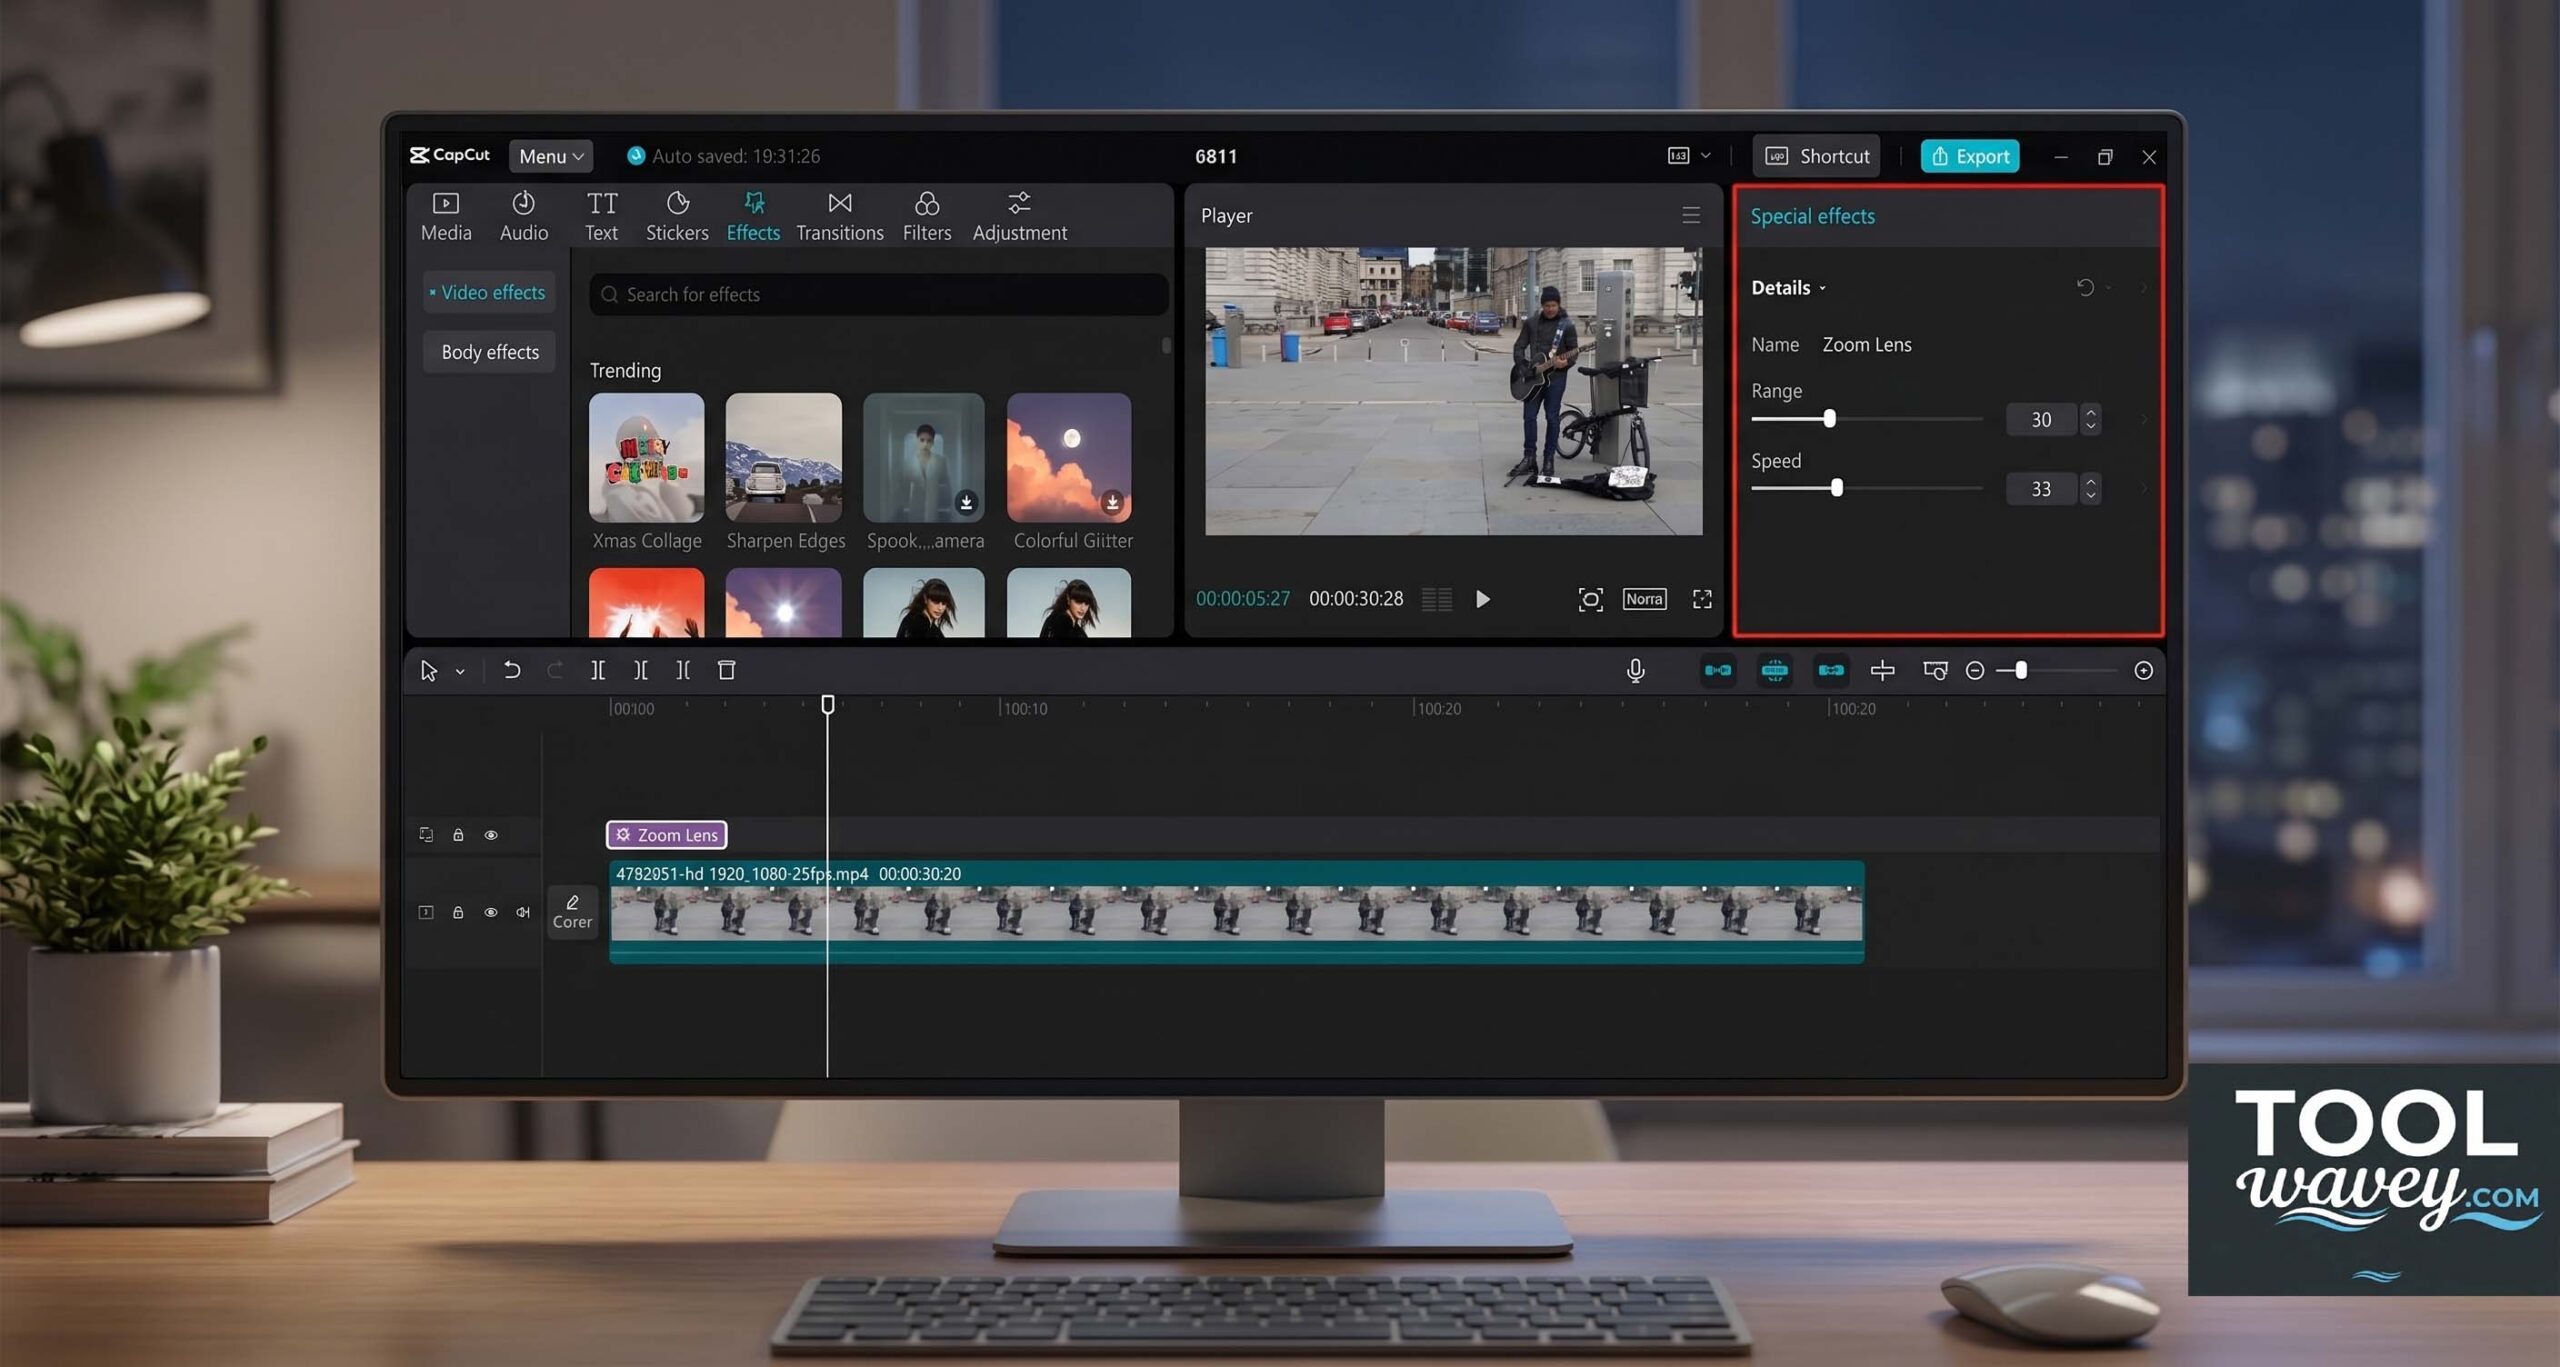Zoom out the timeline
2560x1367 pixels.
click(1975, 671)
